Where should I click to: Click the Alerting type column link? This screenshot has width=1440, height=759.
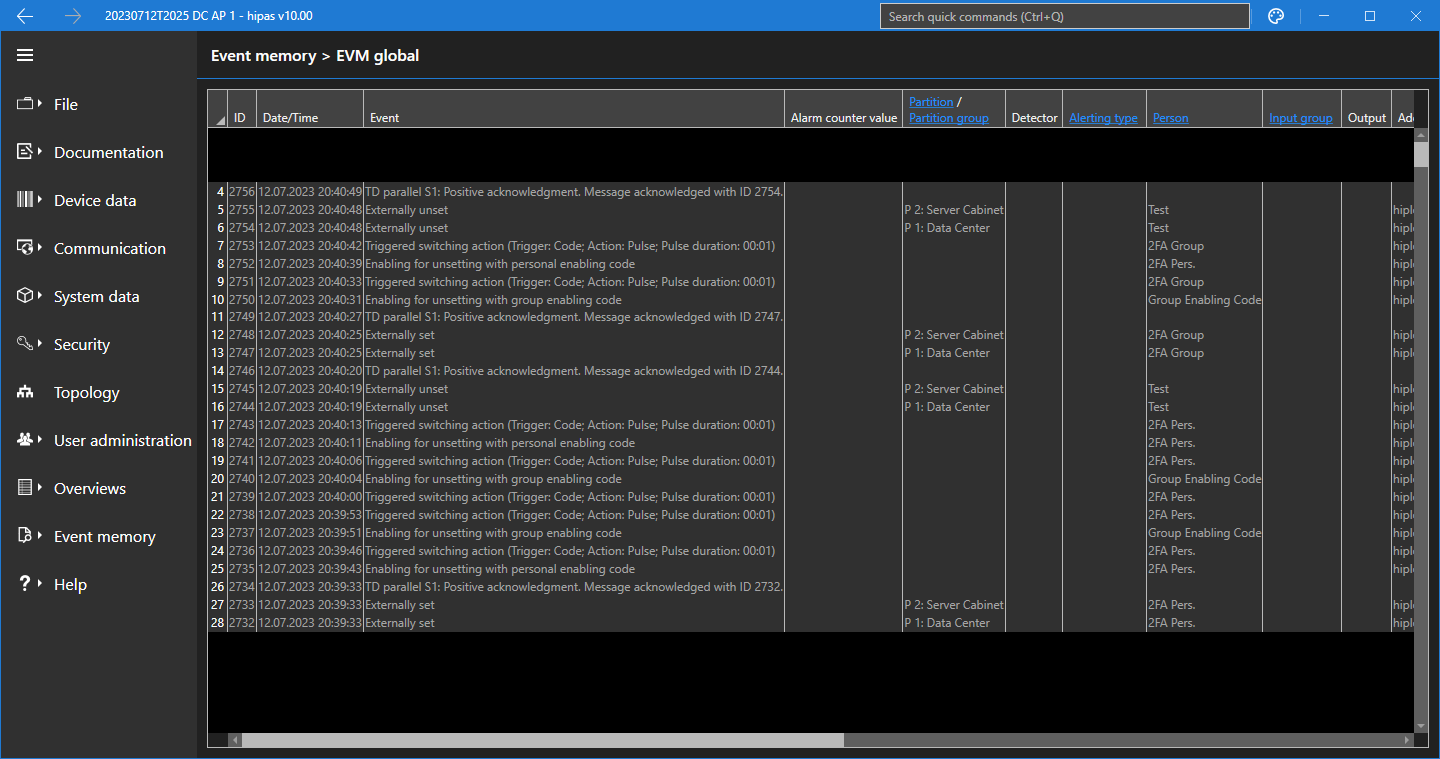(1103, 118)
